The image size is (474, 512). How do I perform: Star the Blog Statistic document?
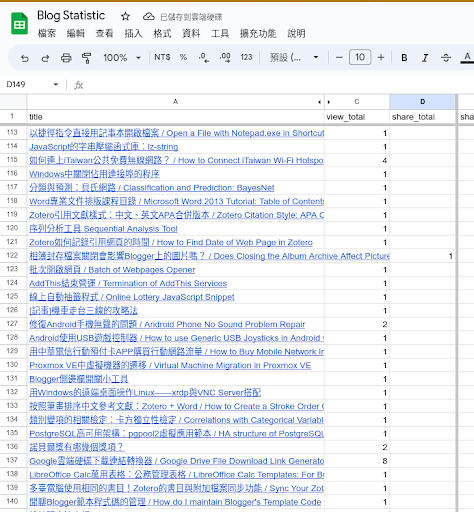point(125,16)
